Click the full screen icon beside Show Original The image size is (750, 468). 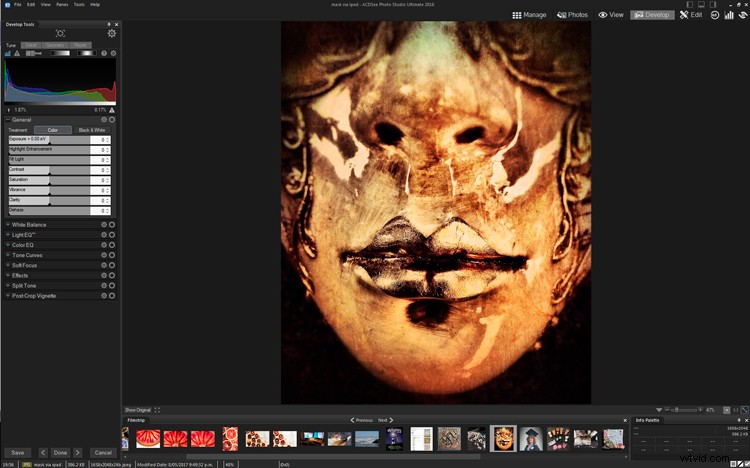pyautogui.click(x=157, y=410)
